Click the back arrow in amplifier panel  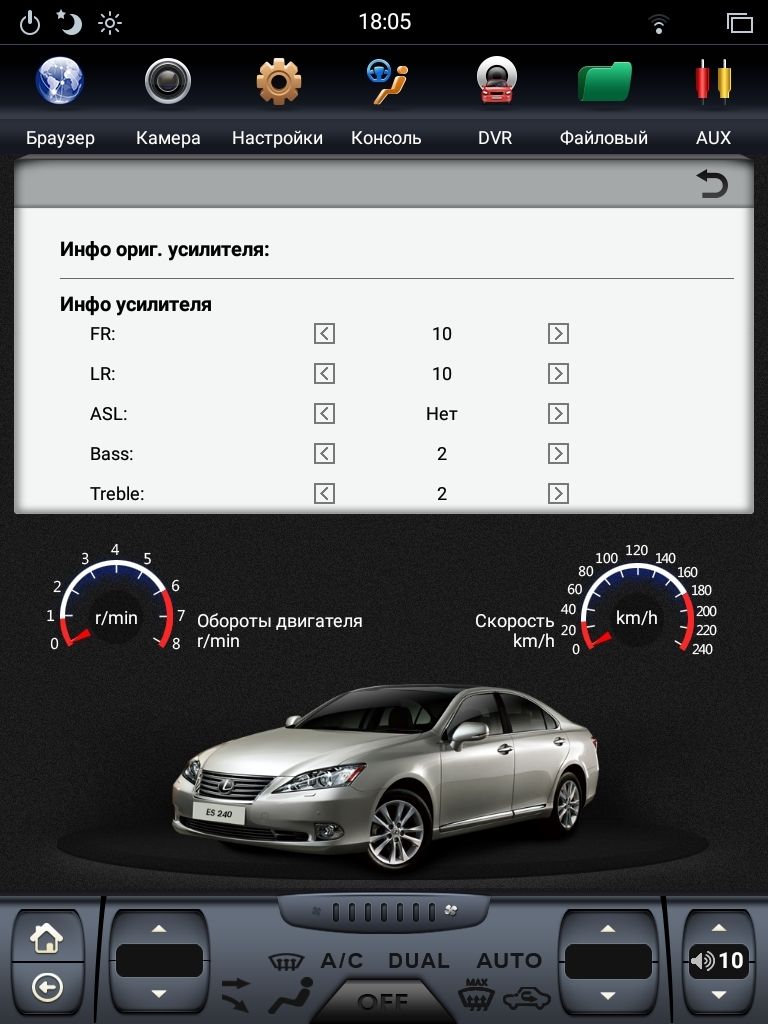click(712, 184)
